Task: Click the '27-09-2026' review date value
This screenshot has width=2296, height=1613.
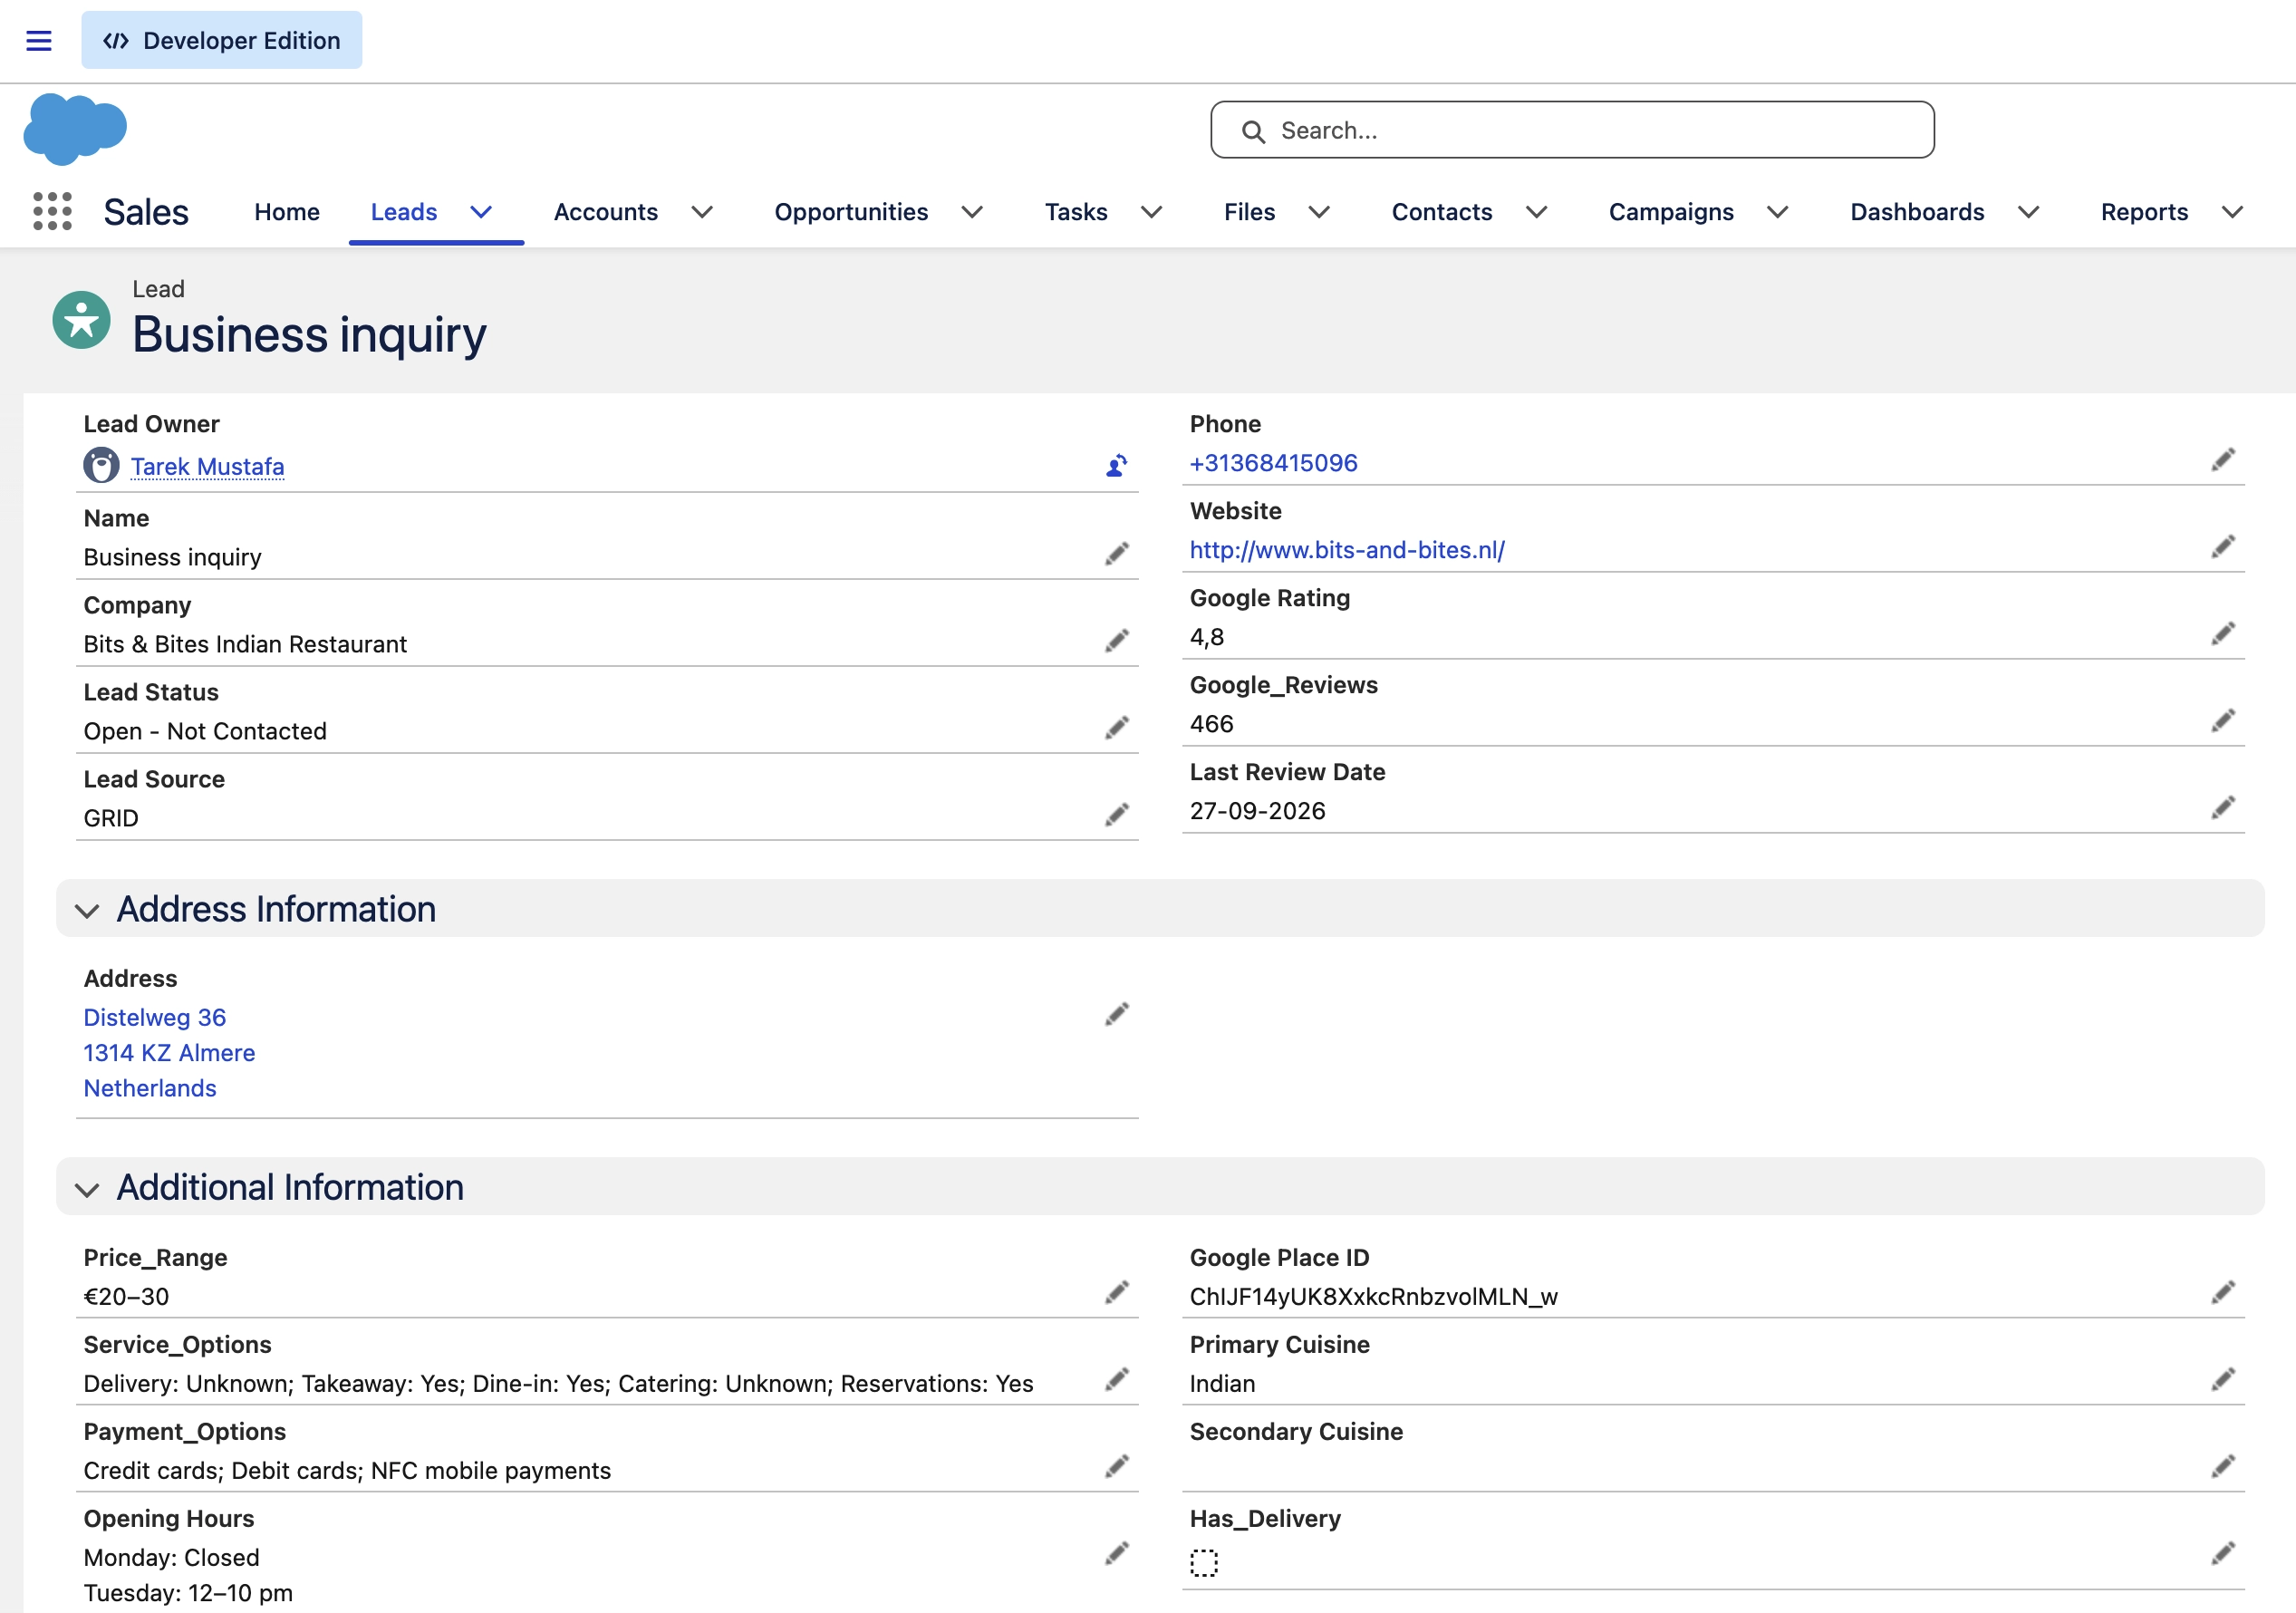Action: tap(1257, 811)
